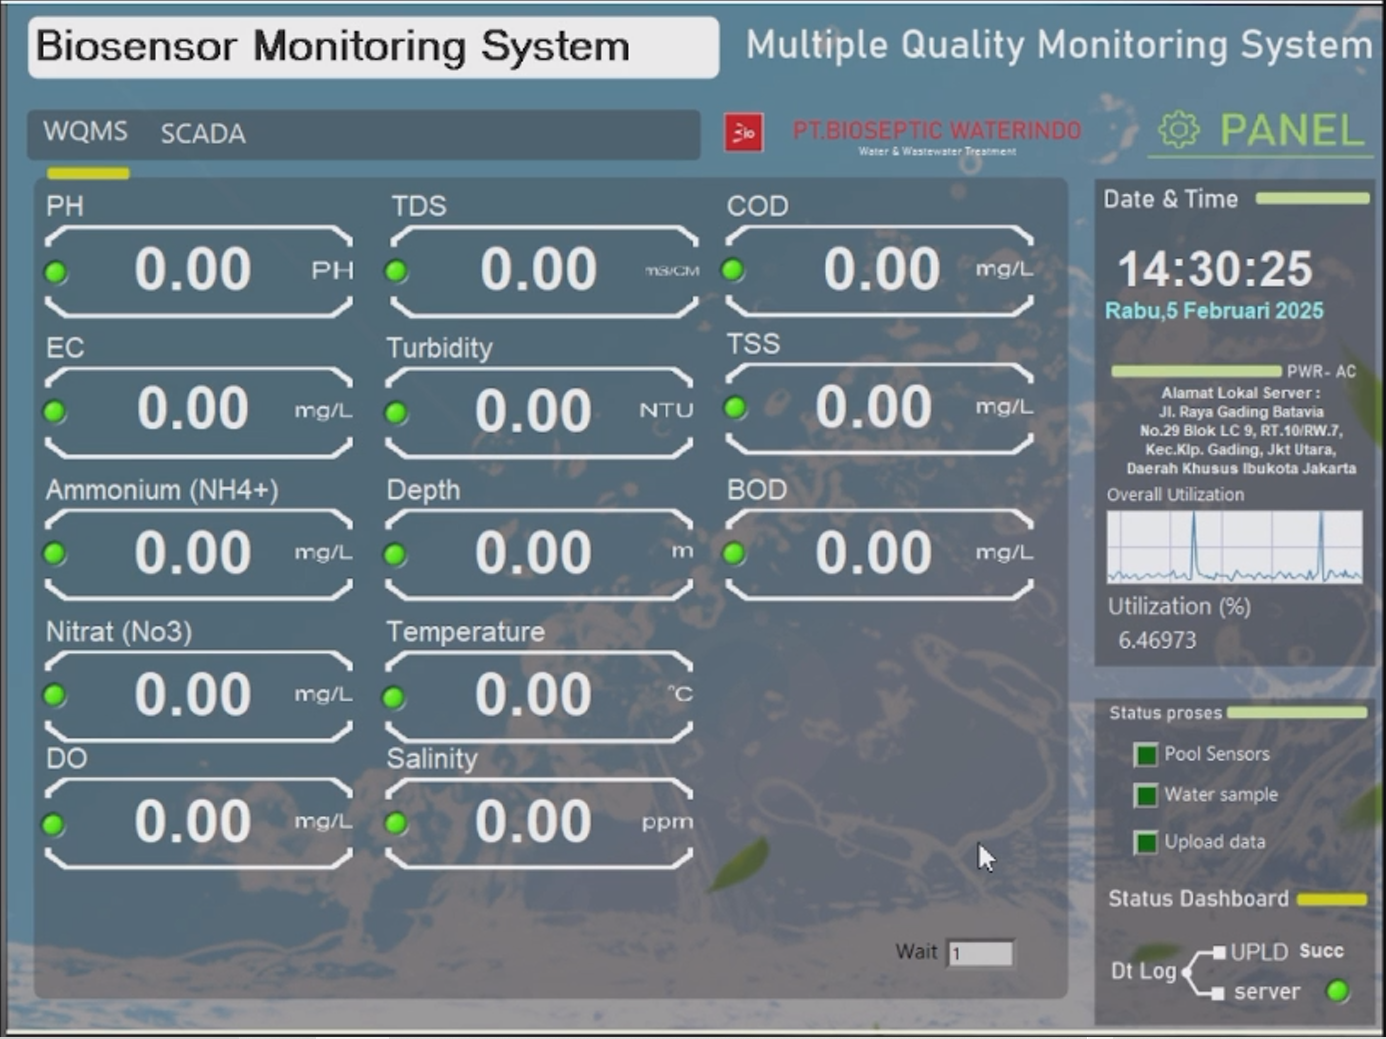Click the COD sensor status light
The width and height of the screenshot is (1386, 1039).
733,270
